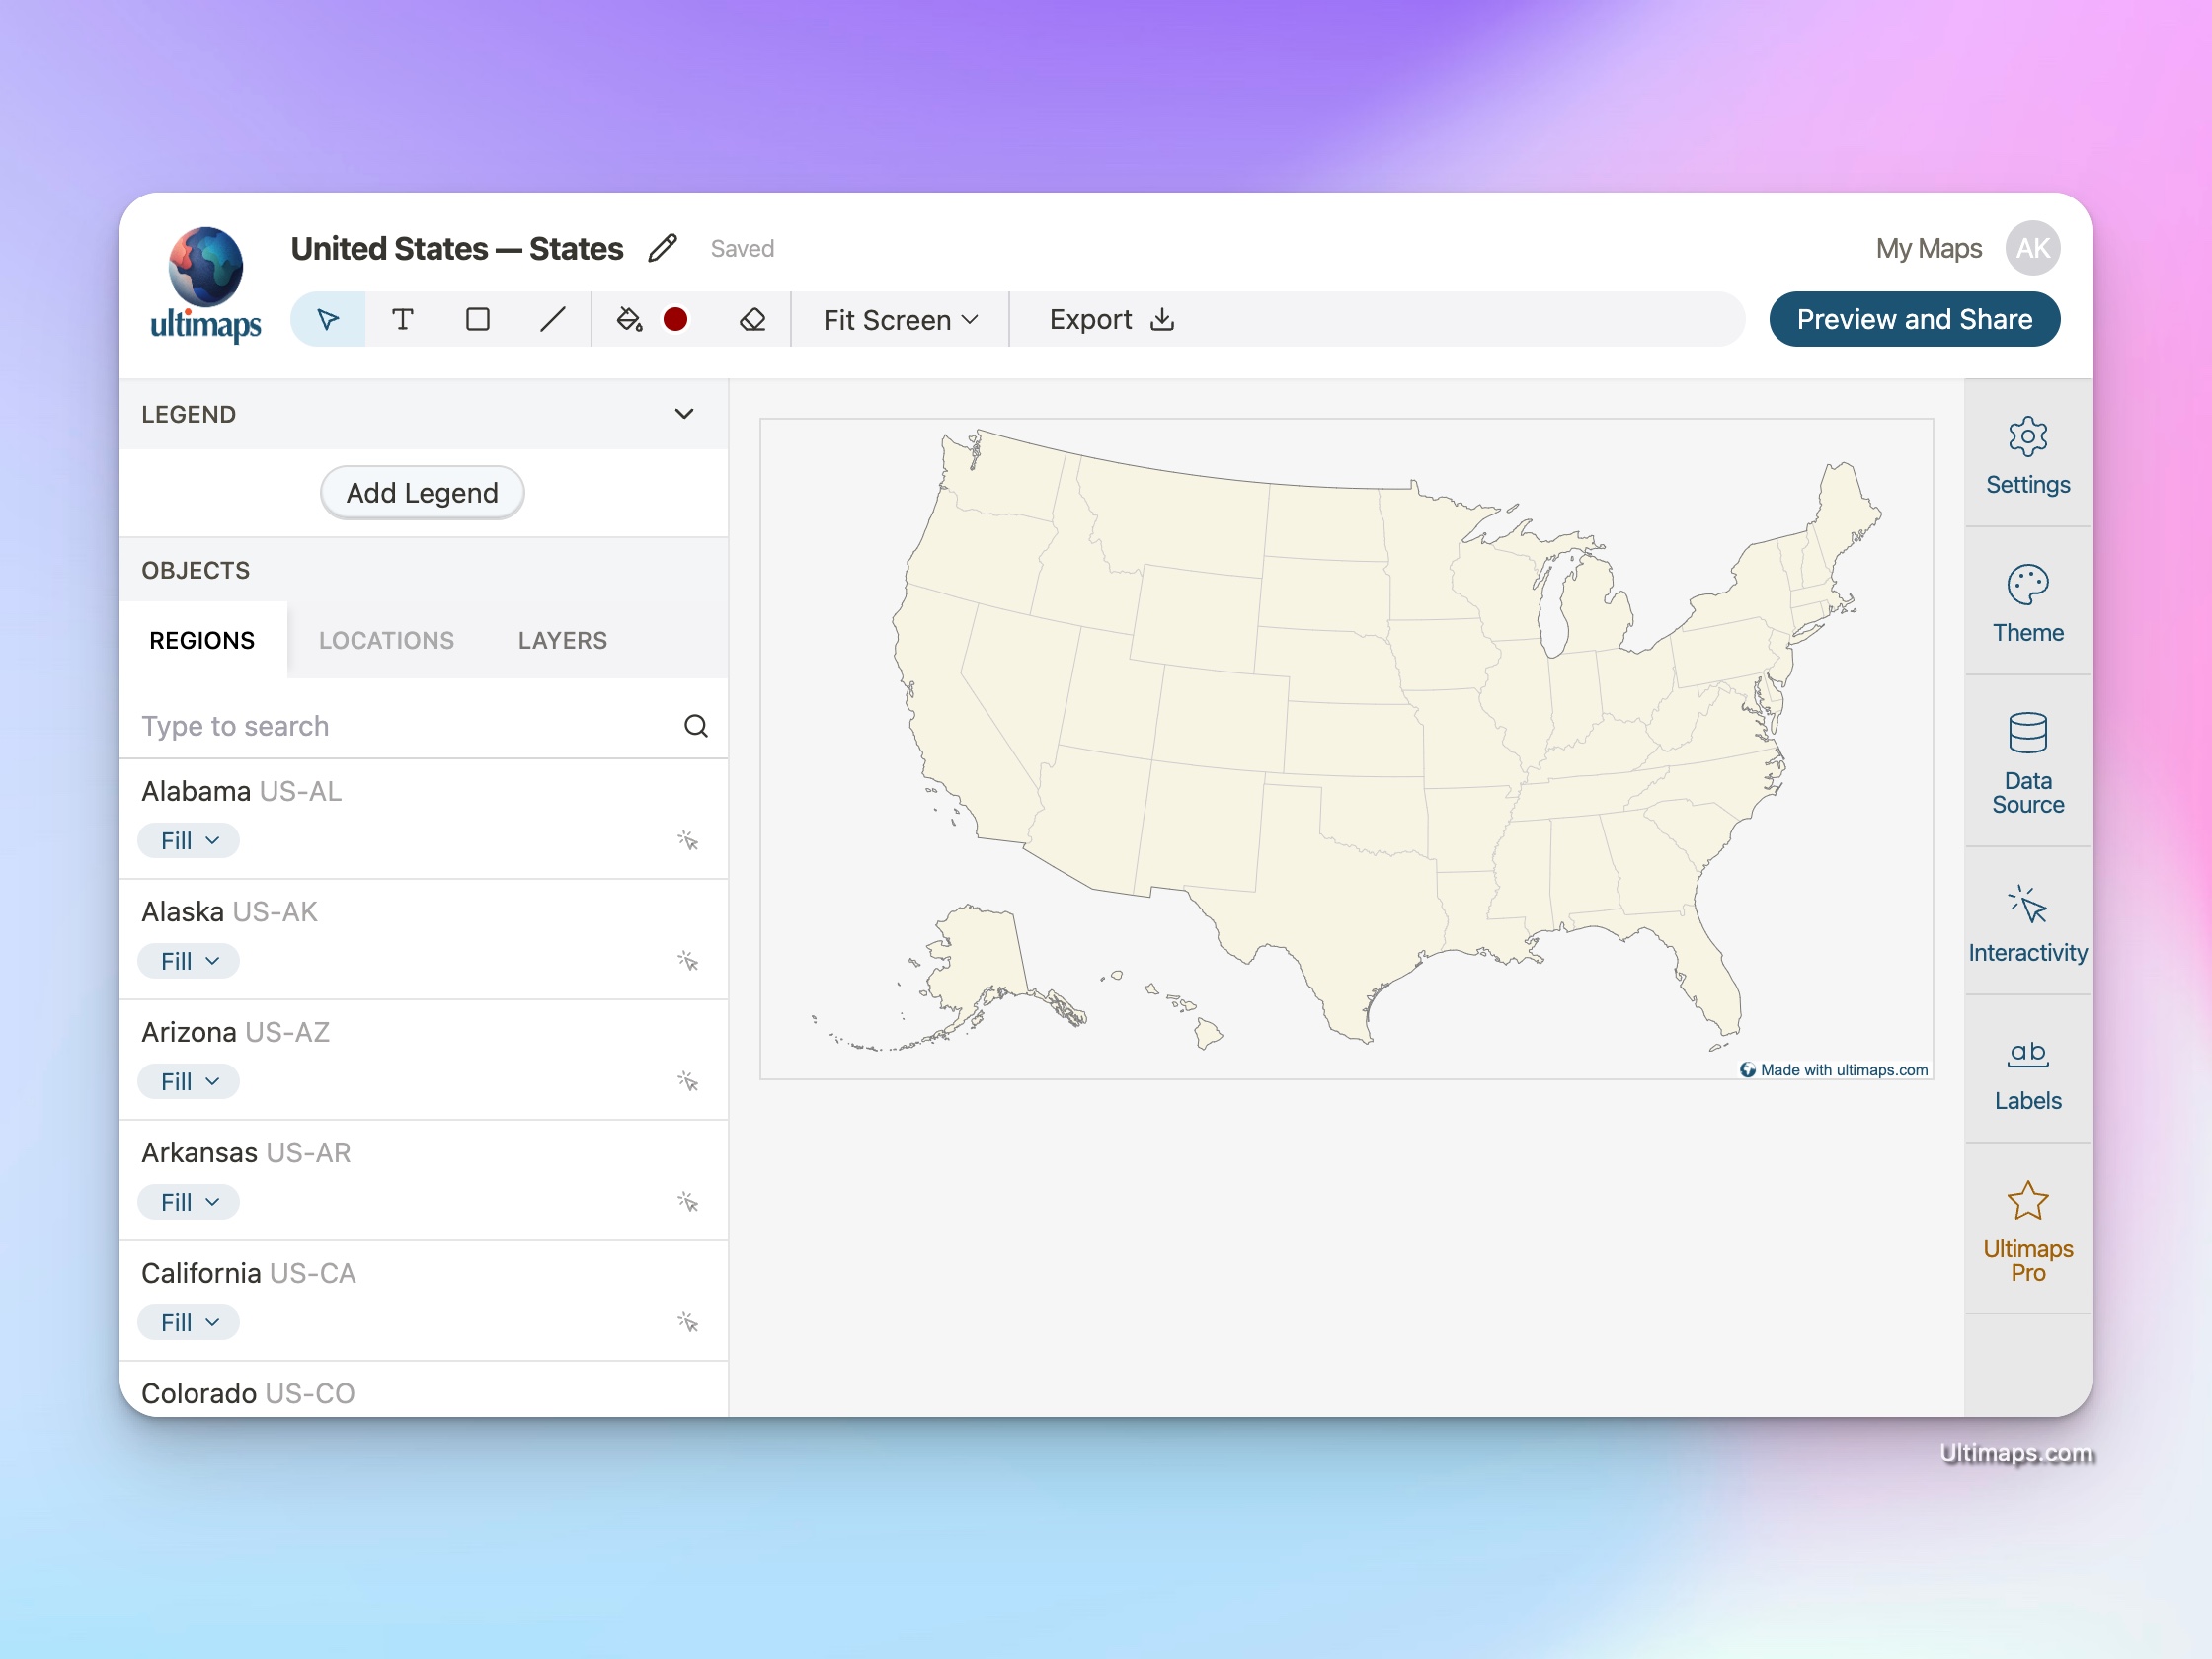The image size is (2212, 1659).
Task: Switch to the LAYERS tab
Action: point(562,640)
